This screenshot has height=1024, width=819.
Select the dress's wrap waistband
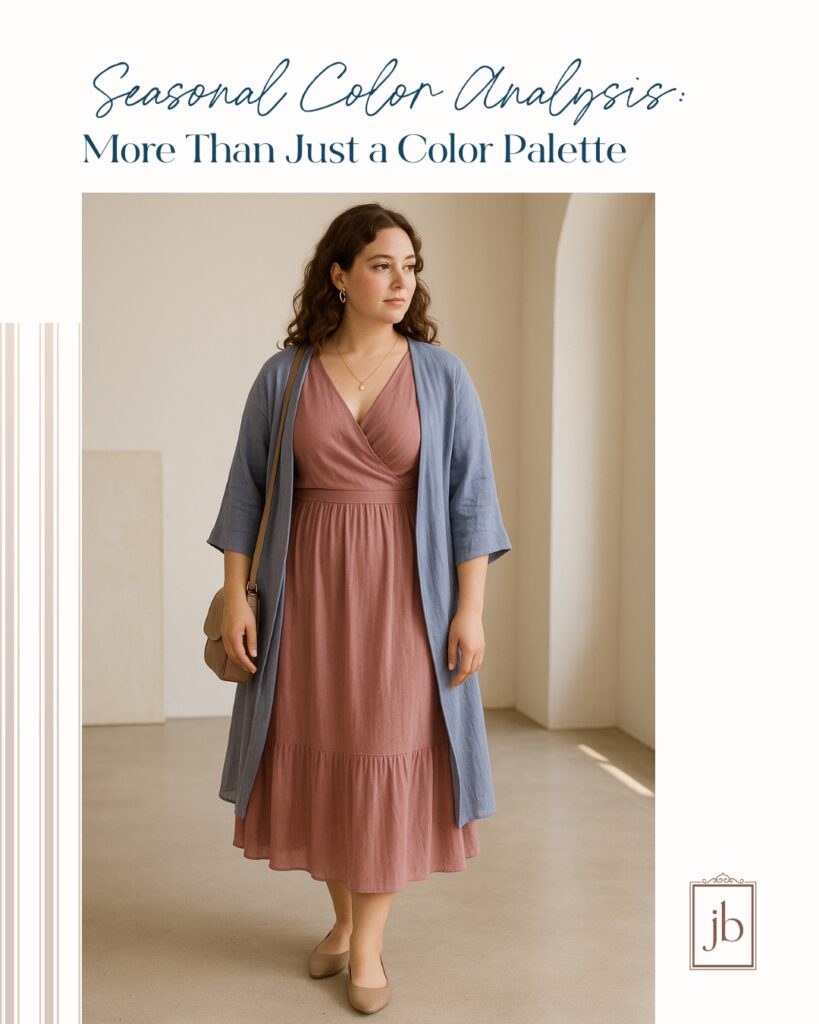(x=354, y=495)
